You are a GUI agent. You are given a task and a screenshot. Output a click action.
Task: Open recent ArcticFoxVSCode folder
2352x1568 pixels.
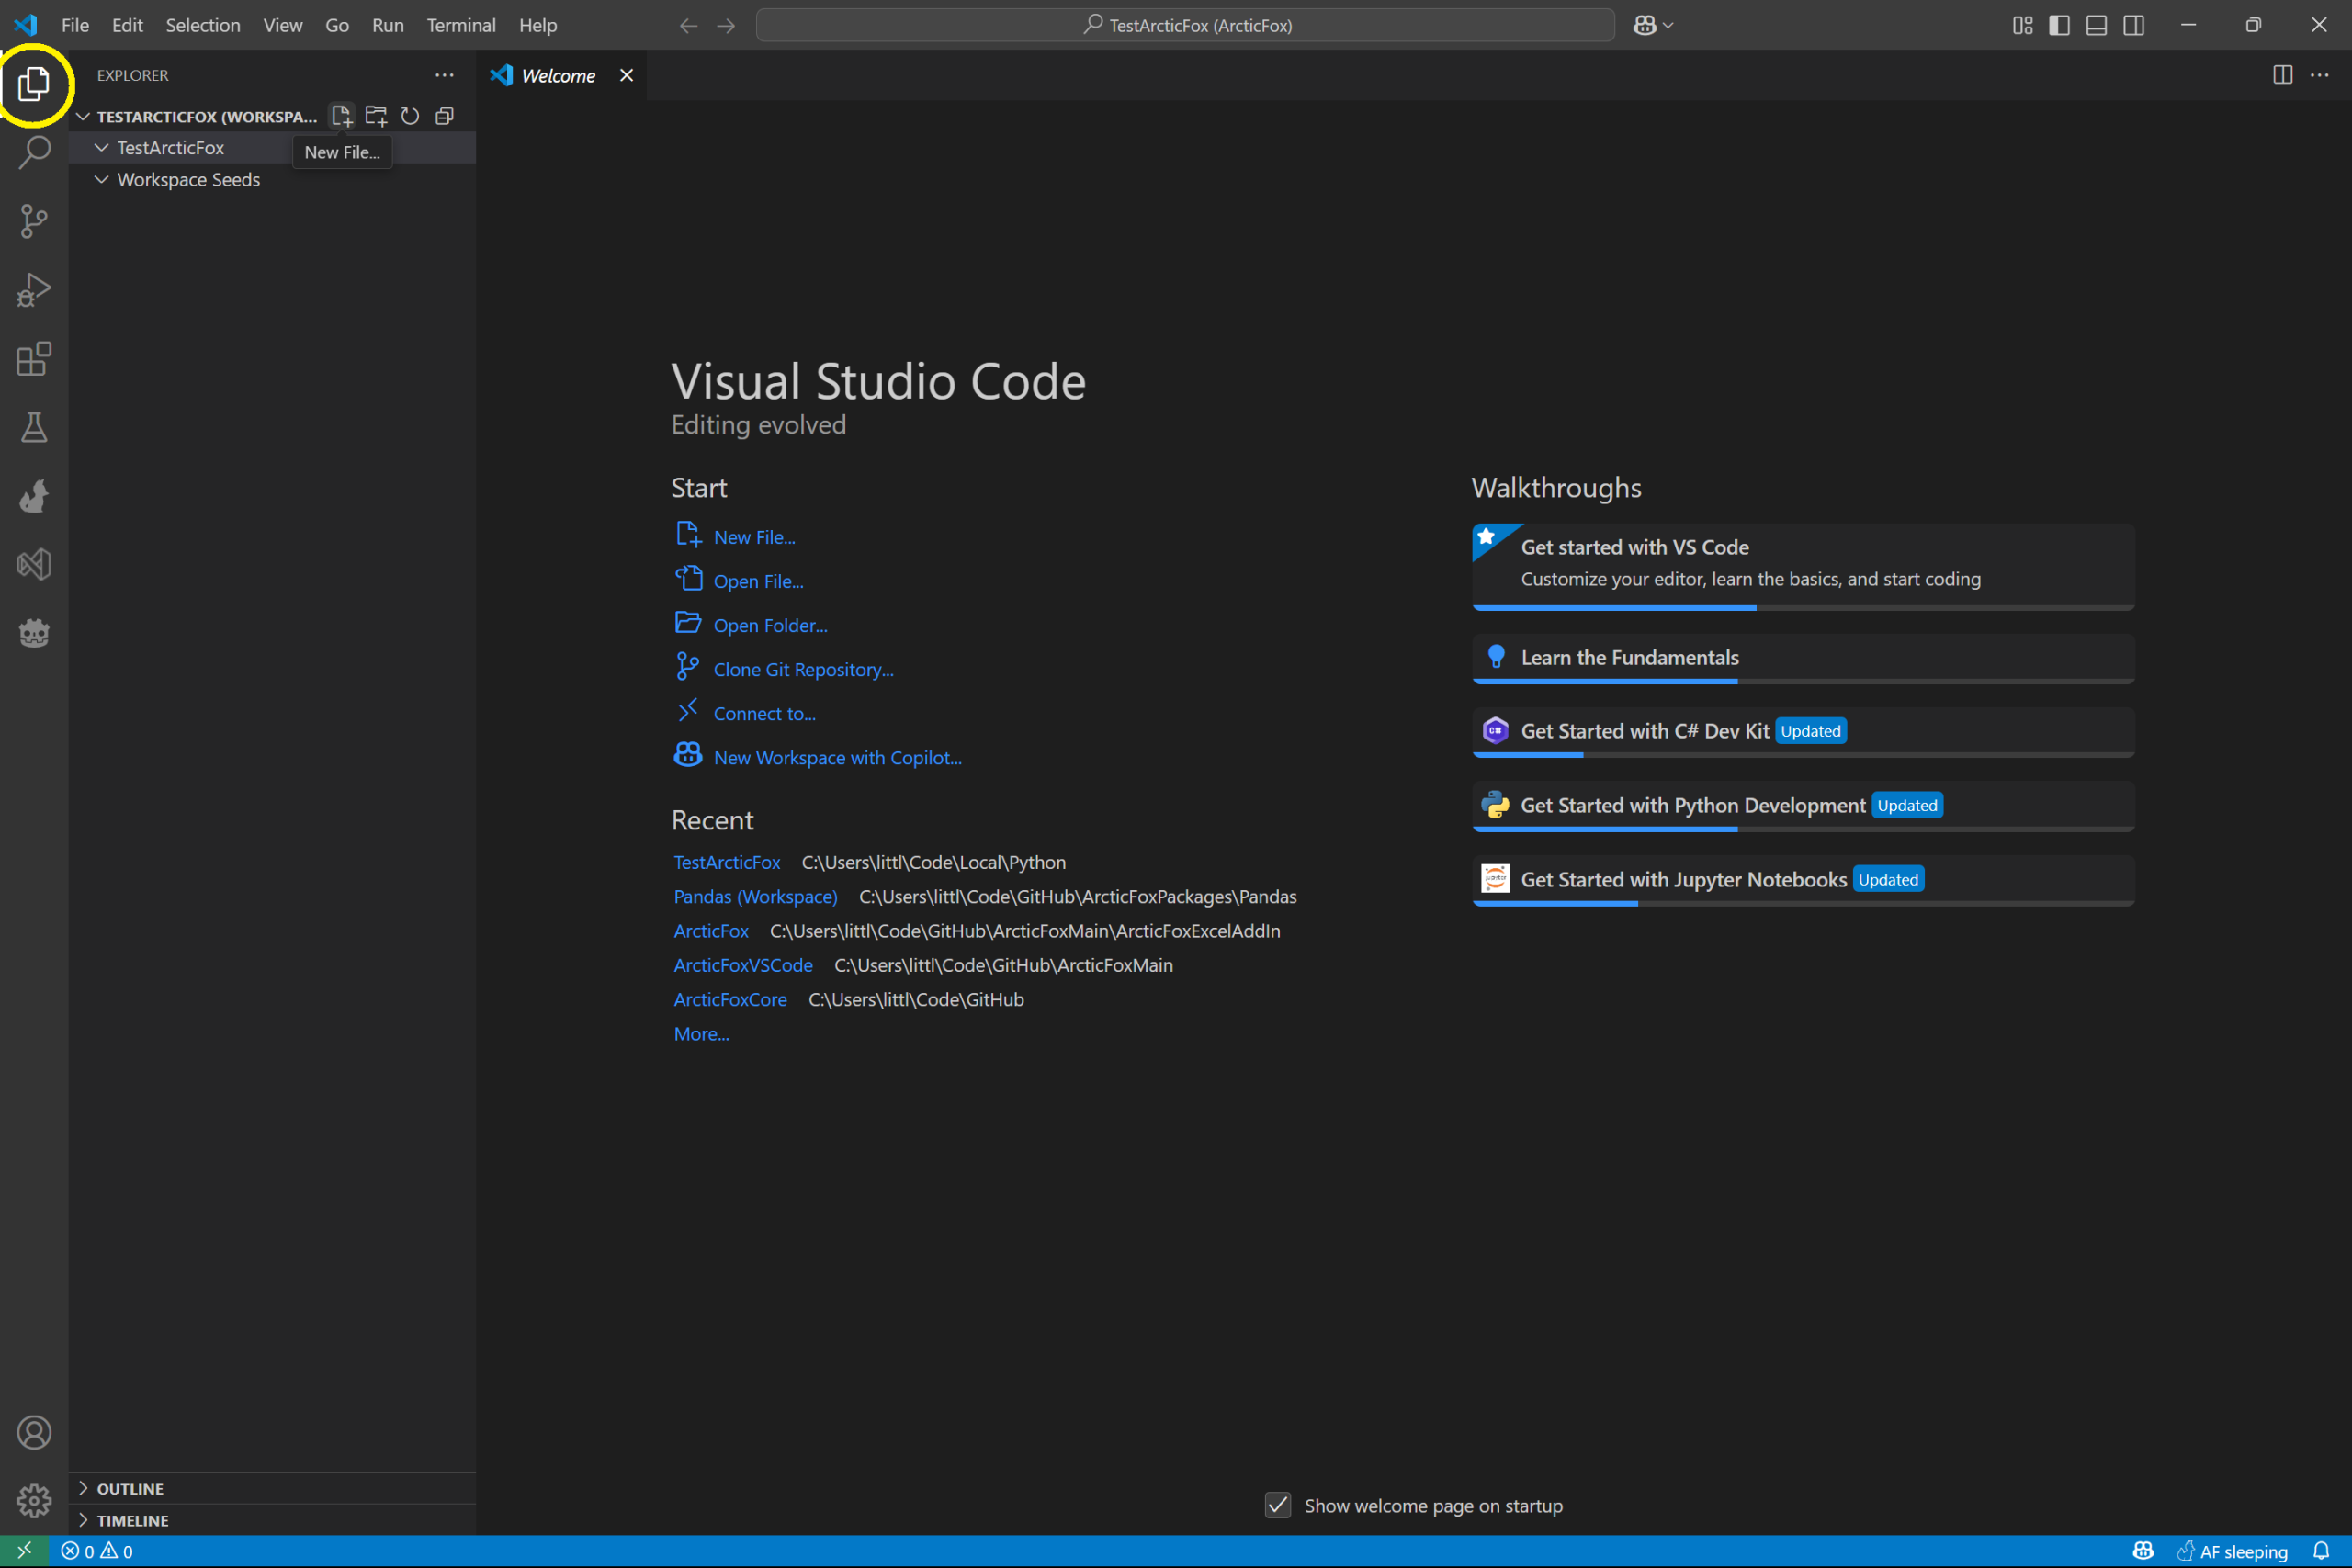pyautogui.click(x=743, y=965)
